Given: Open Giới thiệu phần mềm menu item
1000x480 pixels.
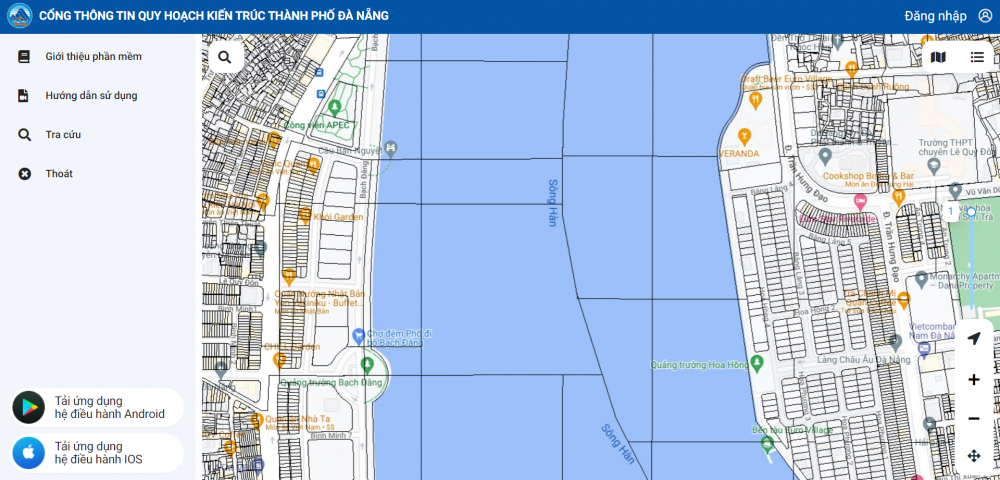Looking at the screenshot, I should (93, 57).
